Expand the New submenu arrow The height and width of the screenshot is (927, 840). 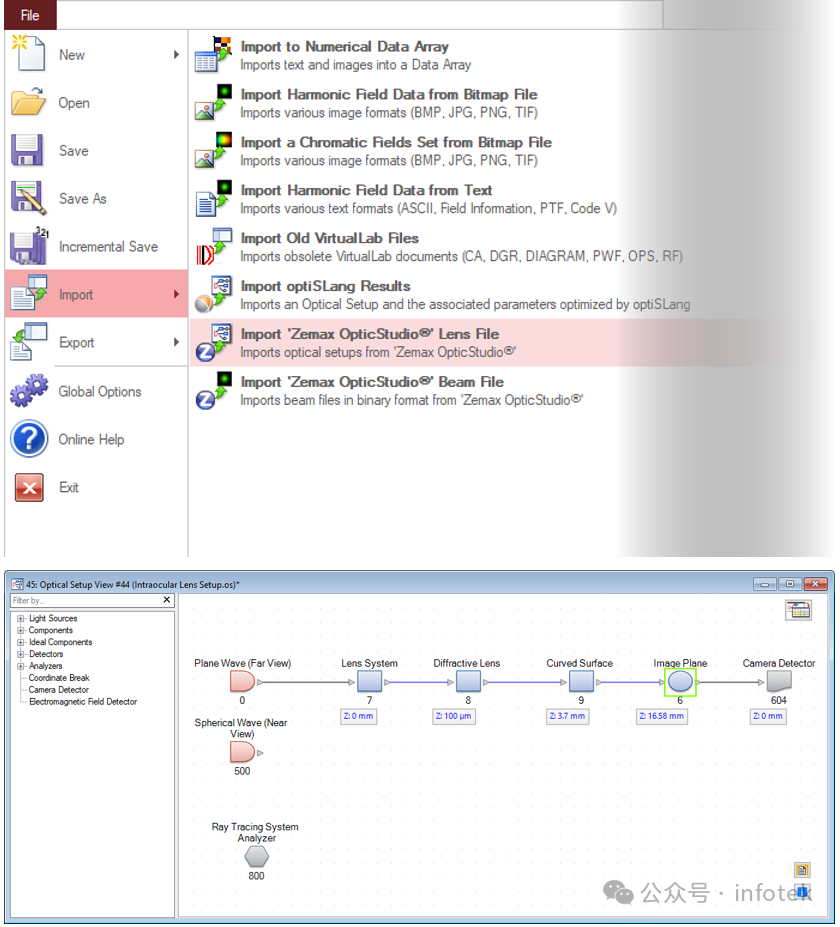tap(176, 54)
